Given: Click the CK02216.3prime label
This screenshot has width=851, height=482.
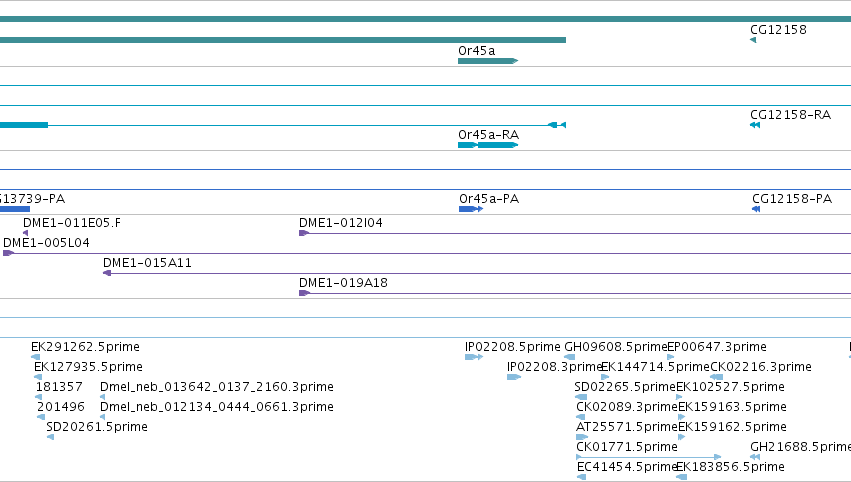Looking at the screenshot, I should (x=761, y=366).
